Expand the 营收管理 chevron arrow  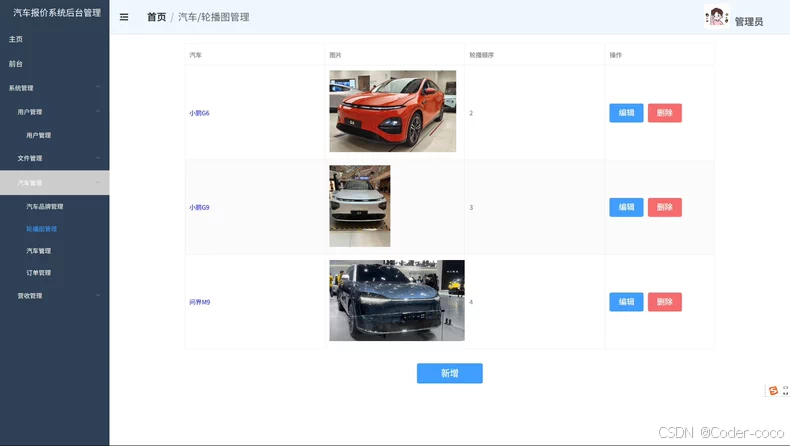coord(98,295)
